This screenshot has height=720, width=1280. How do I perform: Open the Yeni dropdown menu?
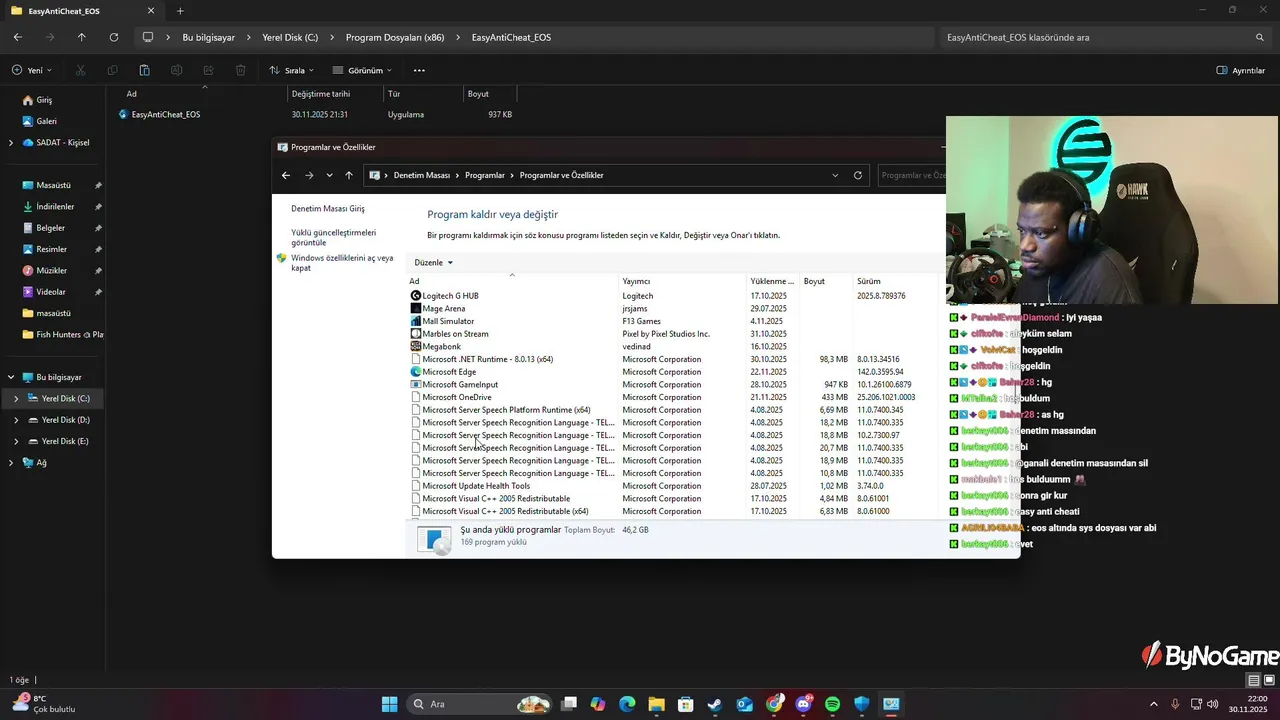pyautogui.click(x=32, y=70)
